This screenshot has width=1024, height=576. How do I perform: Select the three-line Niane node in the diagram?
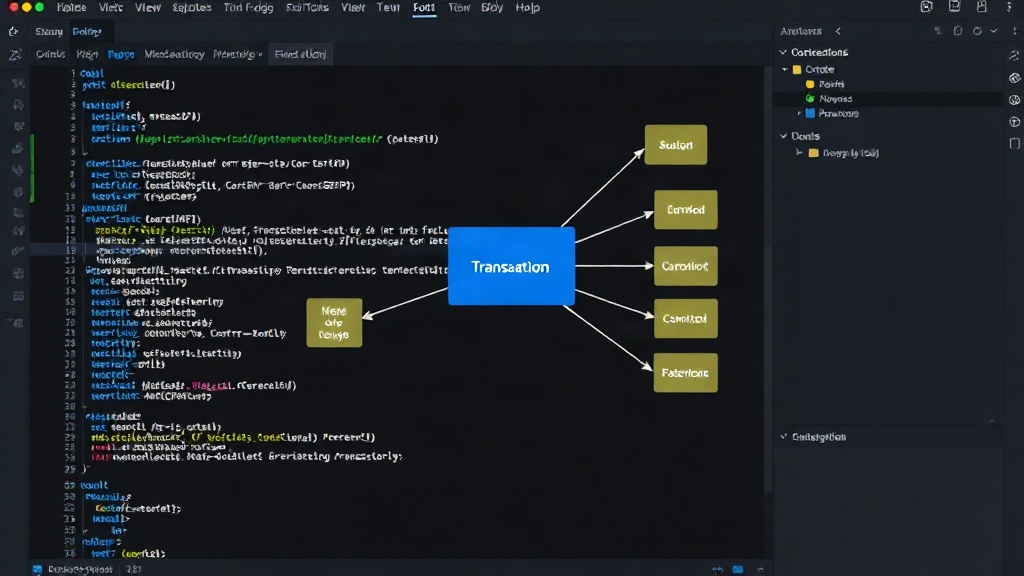click(334, 323)
